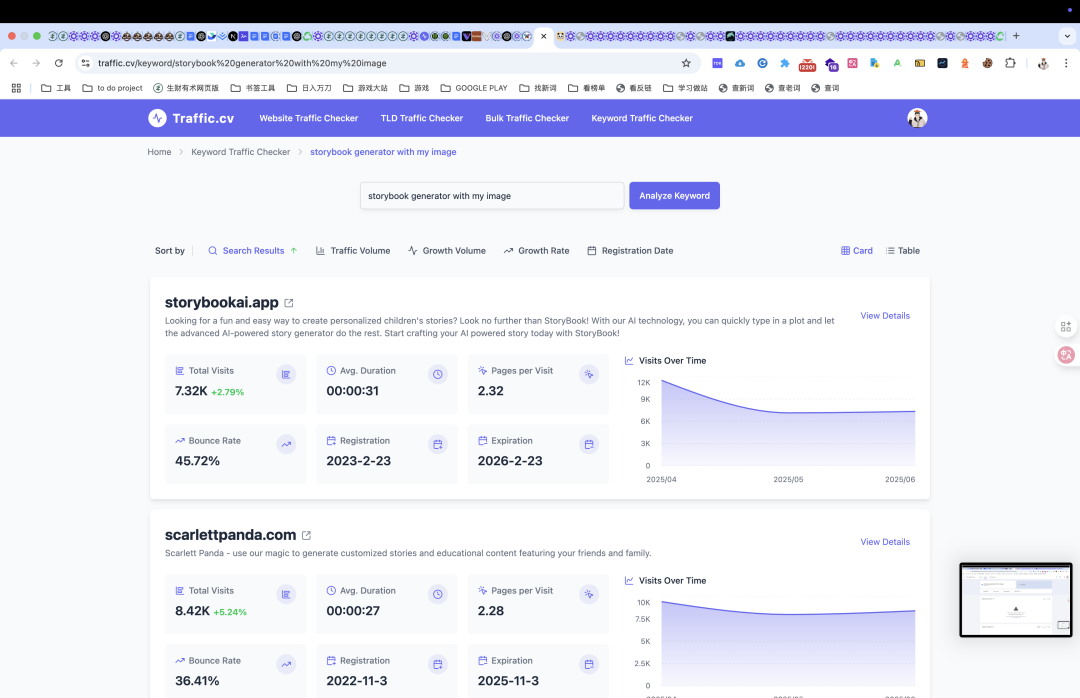
Task: Open the user avatar in header
Action: click(917, 119)
